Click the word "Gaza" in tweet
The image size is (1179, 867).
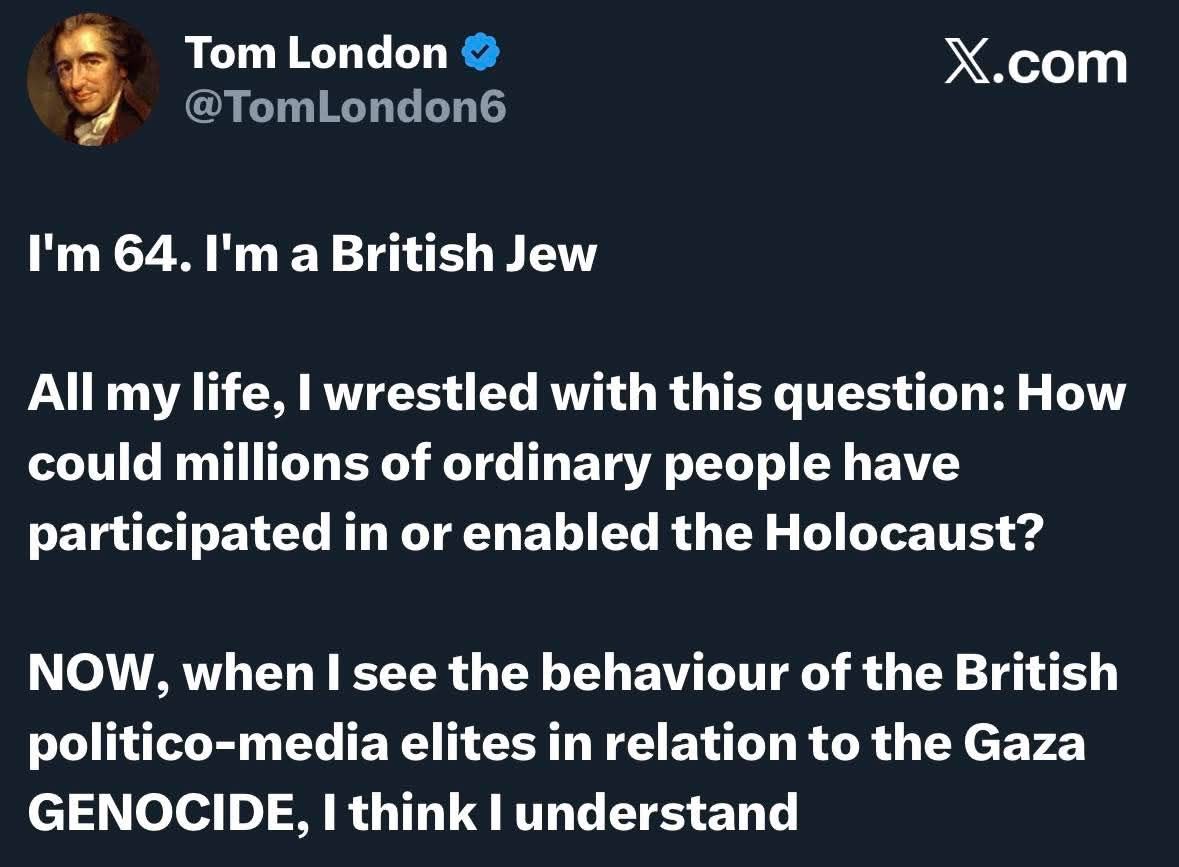click(x=1024, y=743)
